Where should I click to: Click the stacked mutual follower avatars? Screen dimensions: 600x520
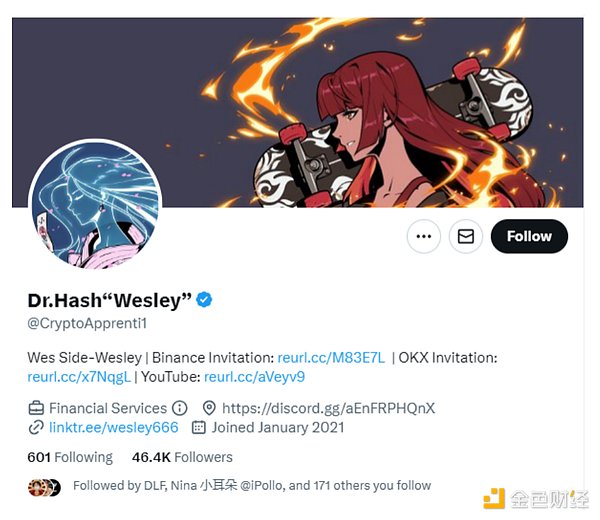pos(44,487)
